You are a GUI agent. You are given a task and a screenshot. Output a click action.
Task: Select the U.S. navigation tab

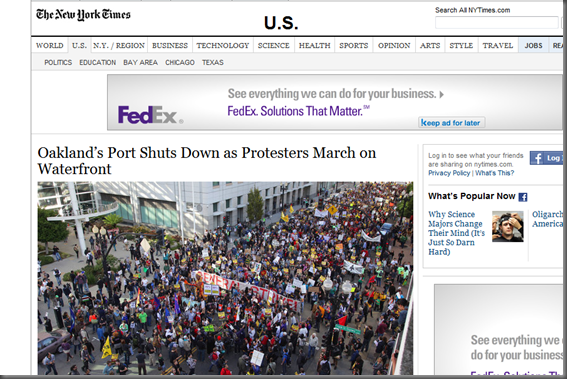79,46
